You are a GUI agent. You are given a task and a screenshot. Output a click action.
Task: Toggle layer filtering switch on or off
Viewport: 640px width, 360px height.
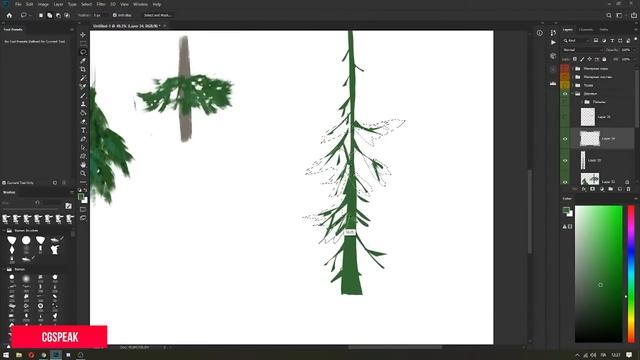tap(636, 40)
